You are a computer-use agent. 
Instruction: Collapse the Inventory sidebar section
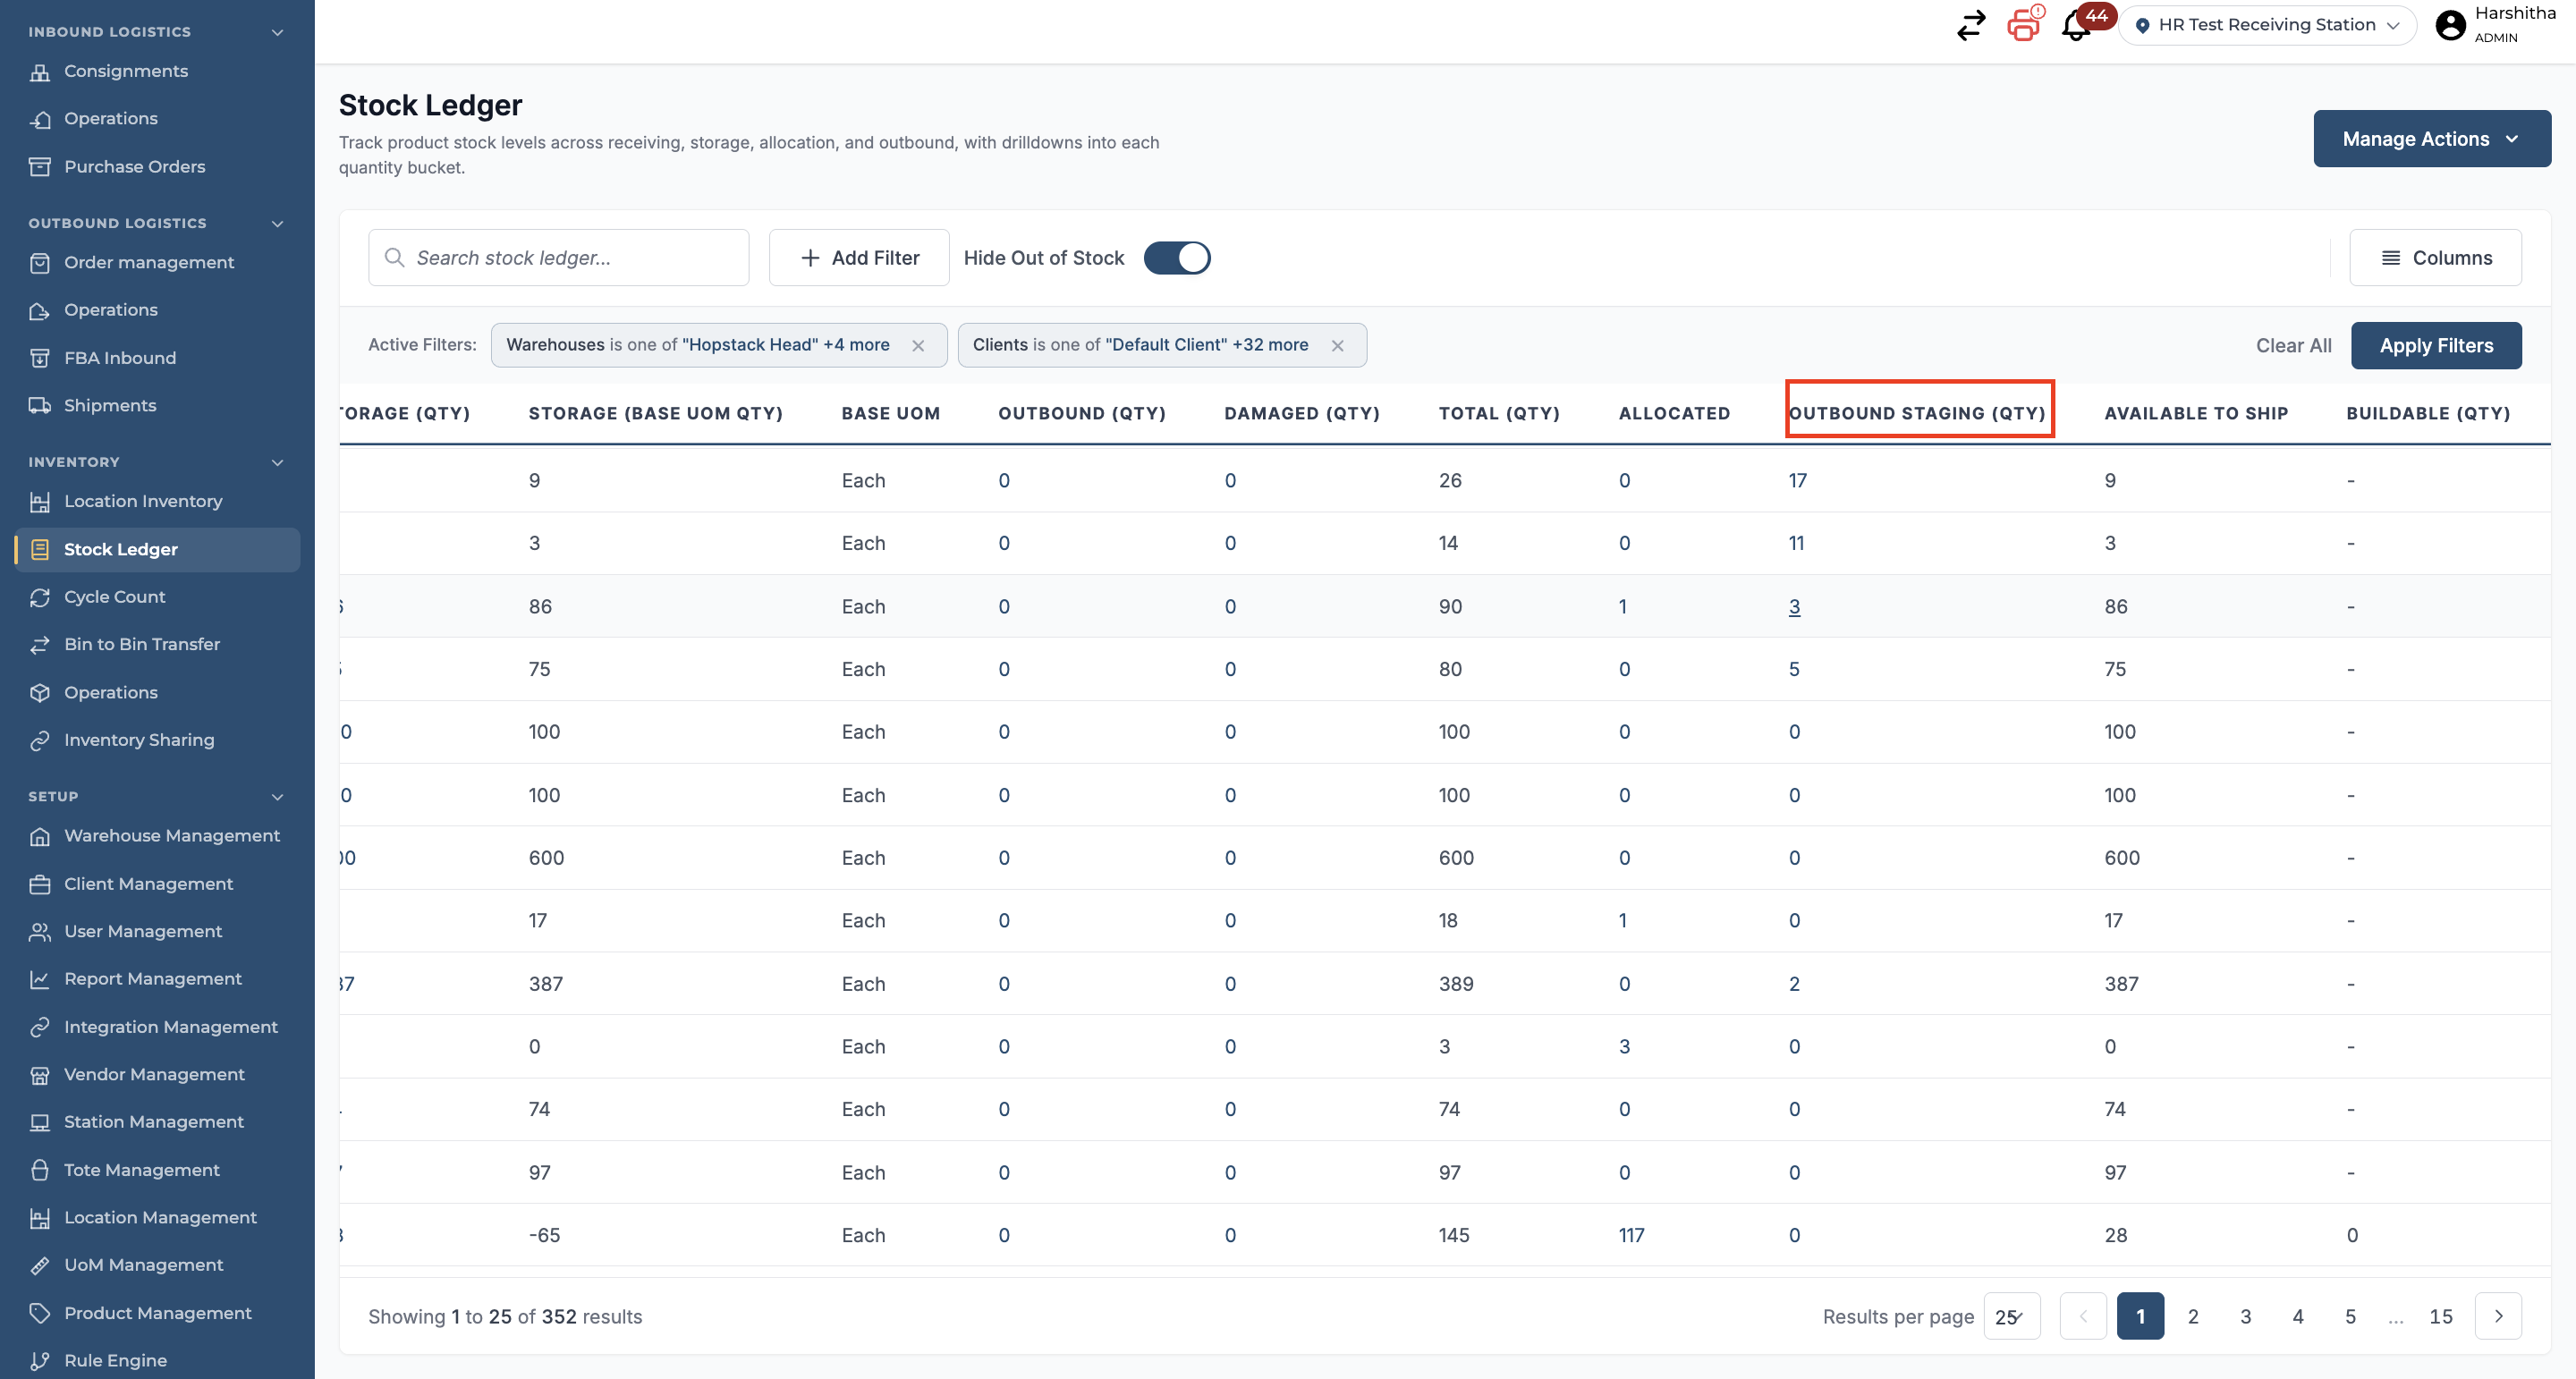[x=278, y=462]
